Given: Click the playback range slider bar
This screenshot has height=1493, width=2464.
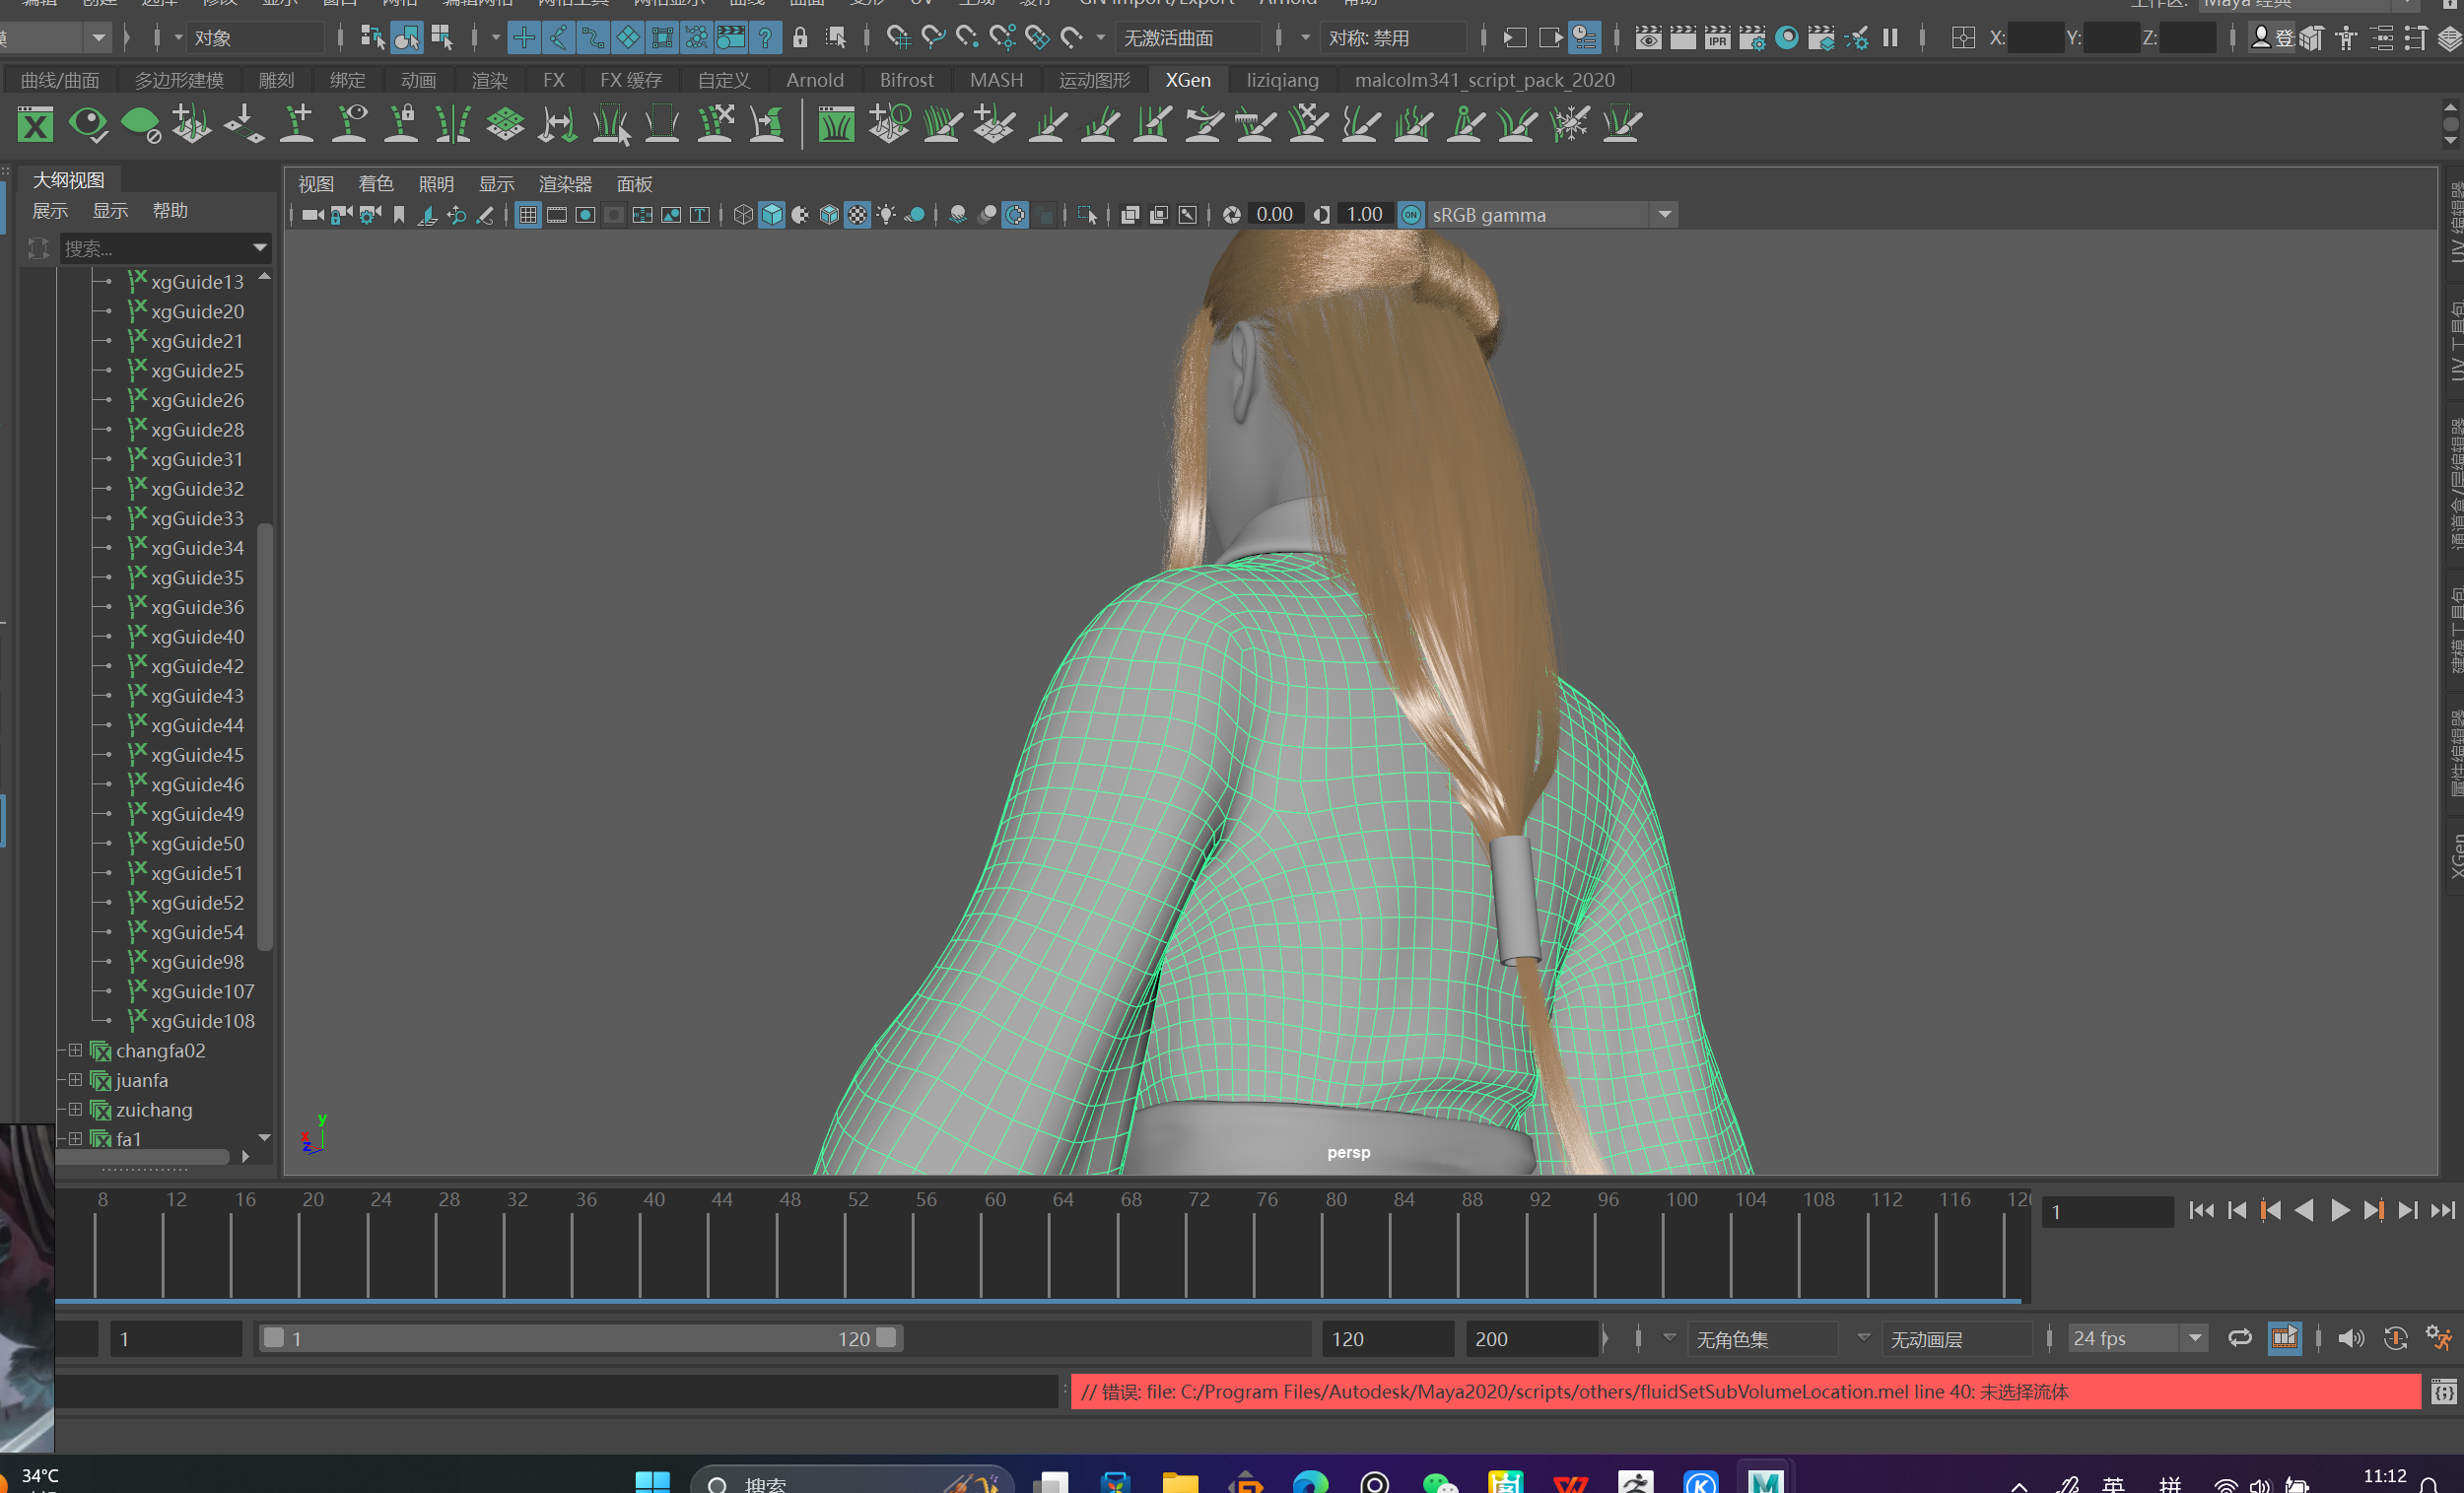Looking at the screenshot, I should coord(580,1338).
